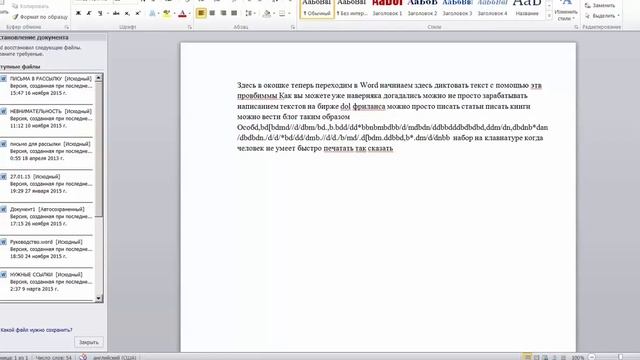Viewport: 640px width, 360px height.
Task: Click proofing errors icon in status bar
Action: (83, 357)
